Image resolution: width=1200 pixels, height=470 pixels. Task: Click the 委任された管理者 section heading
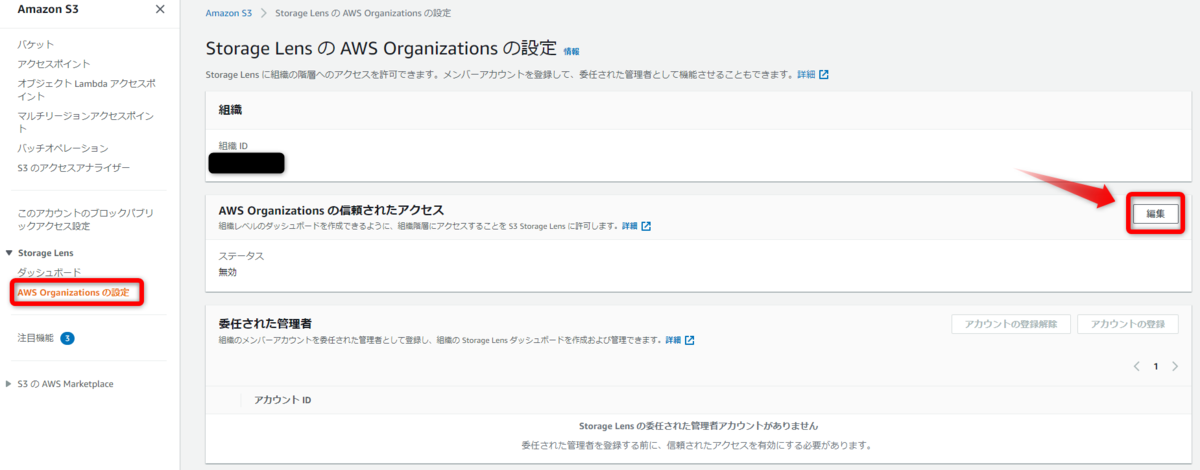265,324
